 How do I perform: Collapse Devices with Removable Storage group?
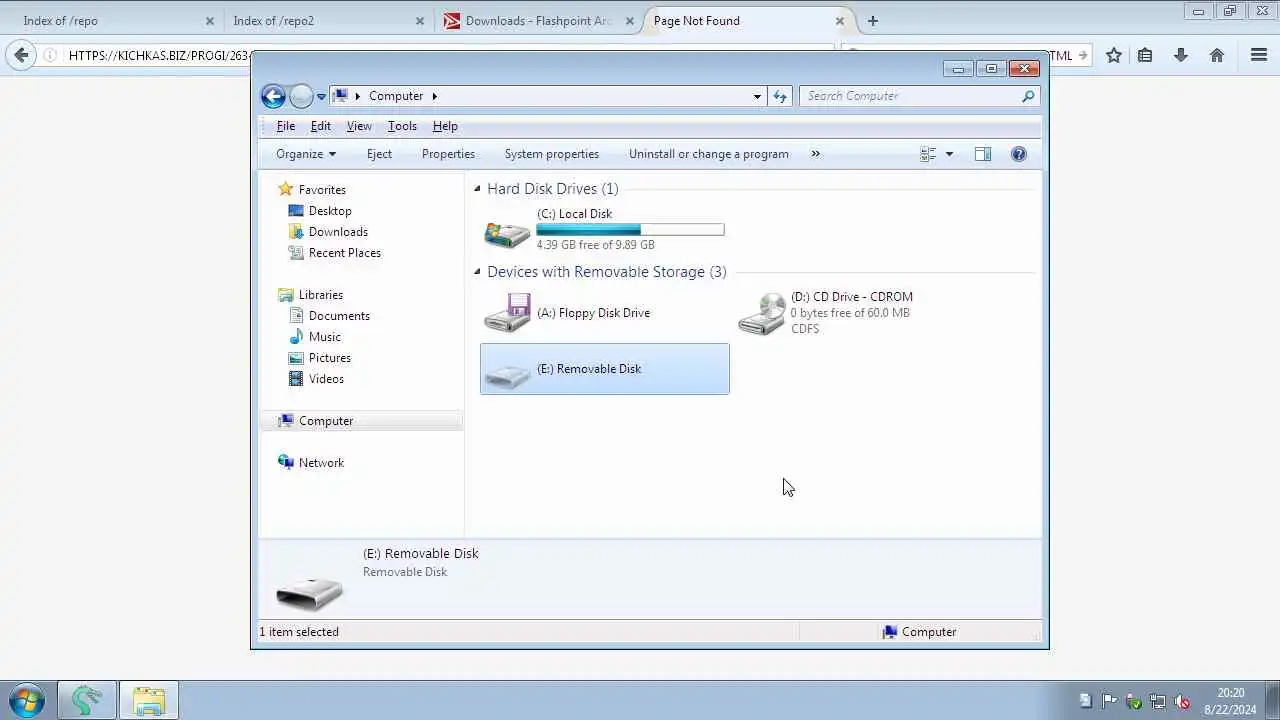[477, 272]
